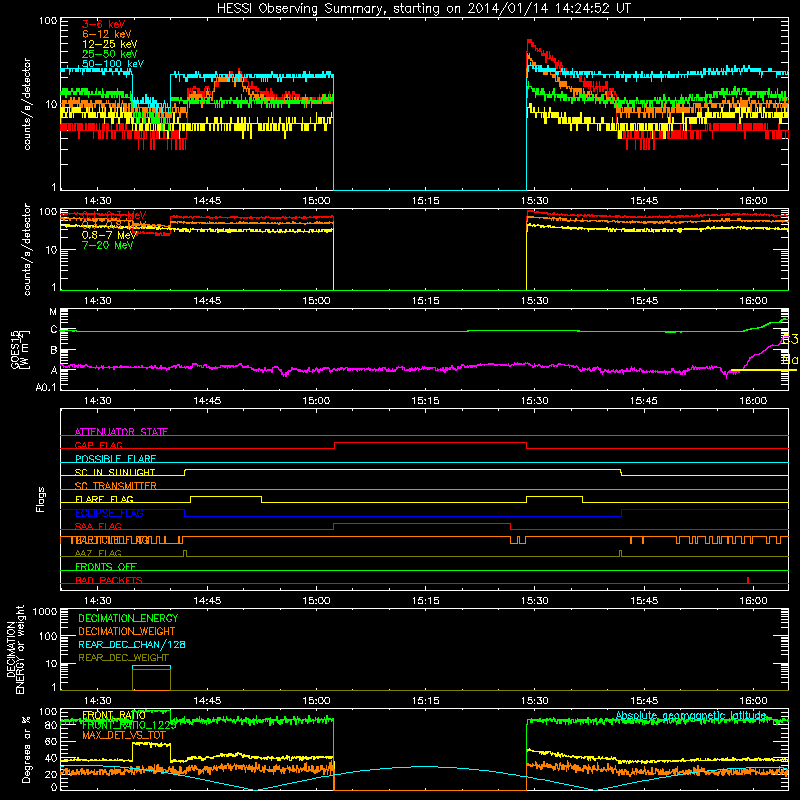
Task: Click "14:45" time tick under the decimation panel
Action: click(x=207, y=701)
